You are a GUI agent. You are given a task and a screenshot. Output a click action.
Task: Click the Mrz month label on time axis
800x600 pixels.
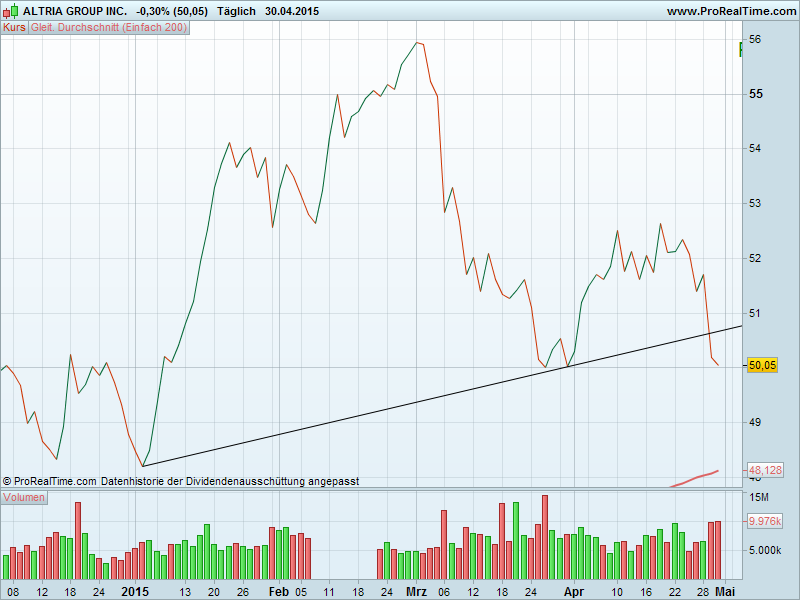(416, 592)
